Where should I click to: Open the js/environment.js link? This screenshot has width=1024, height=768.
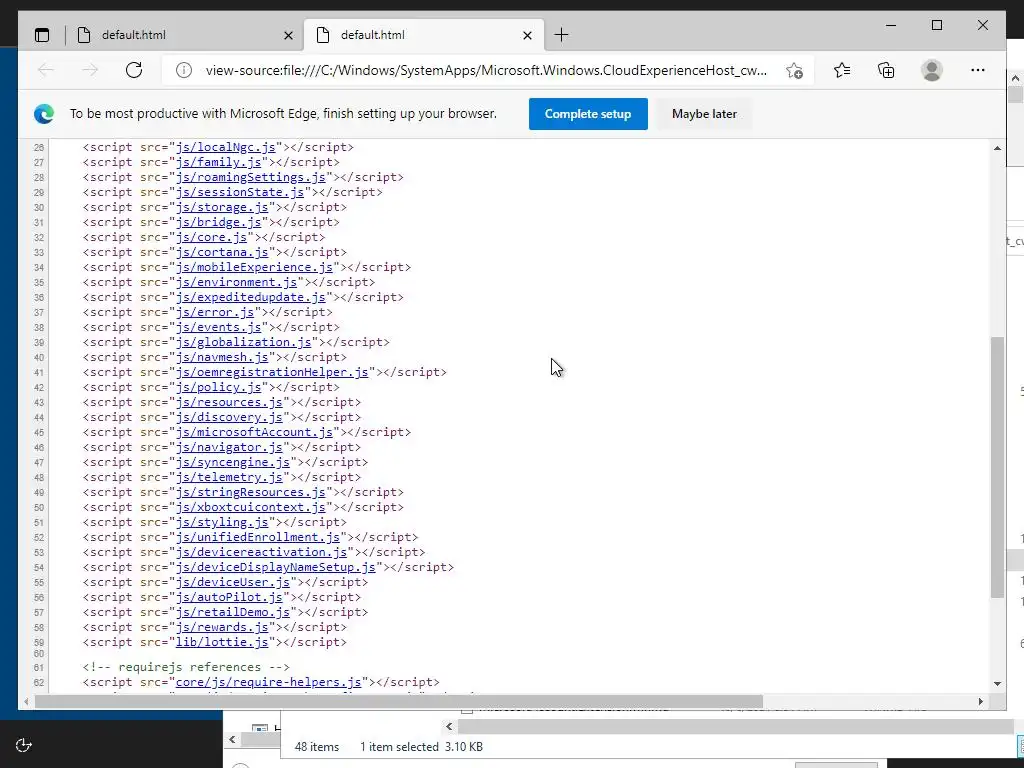click(236, 282)
